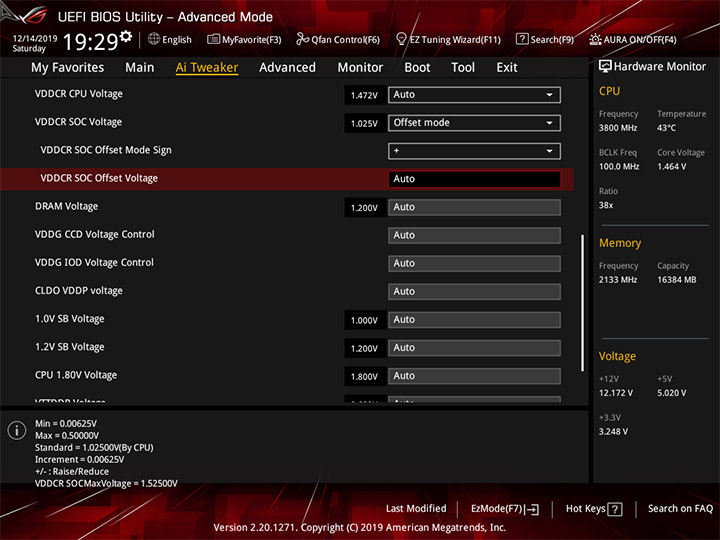Click 1.2V SB Voltage Auto field
720x540 pixels.
(x=474, y=348)
